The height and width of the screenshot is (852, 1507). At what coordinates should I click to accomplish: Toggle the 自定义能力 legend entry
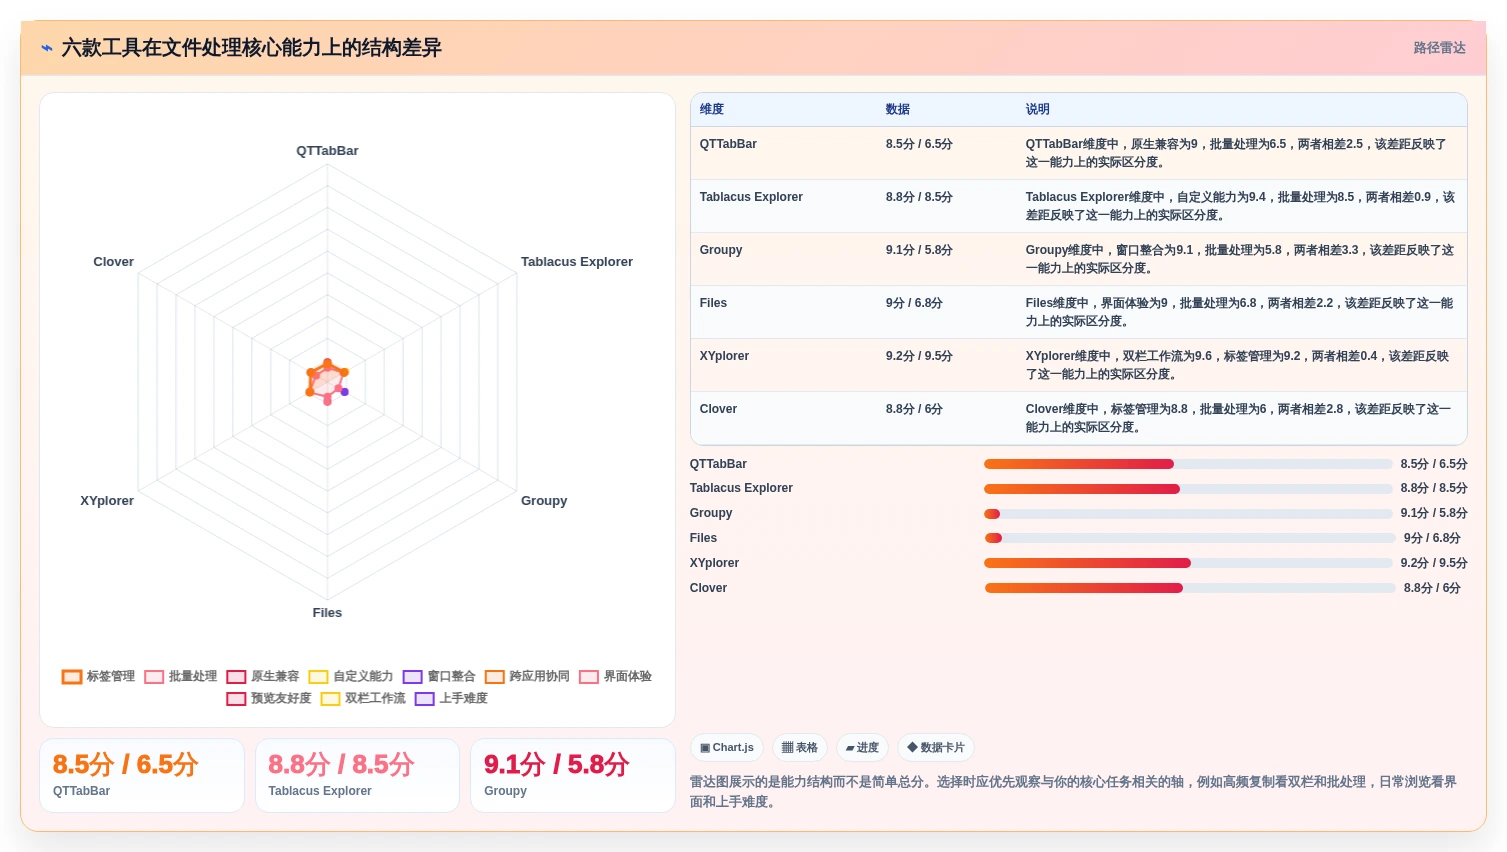click(351, 677)
